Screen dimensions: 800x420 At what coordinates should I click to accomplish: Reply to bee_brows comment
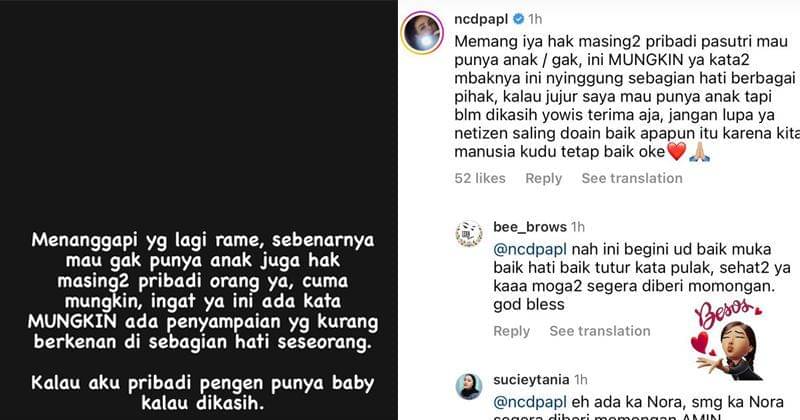[511, 331]
